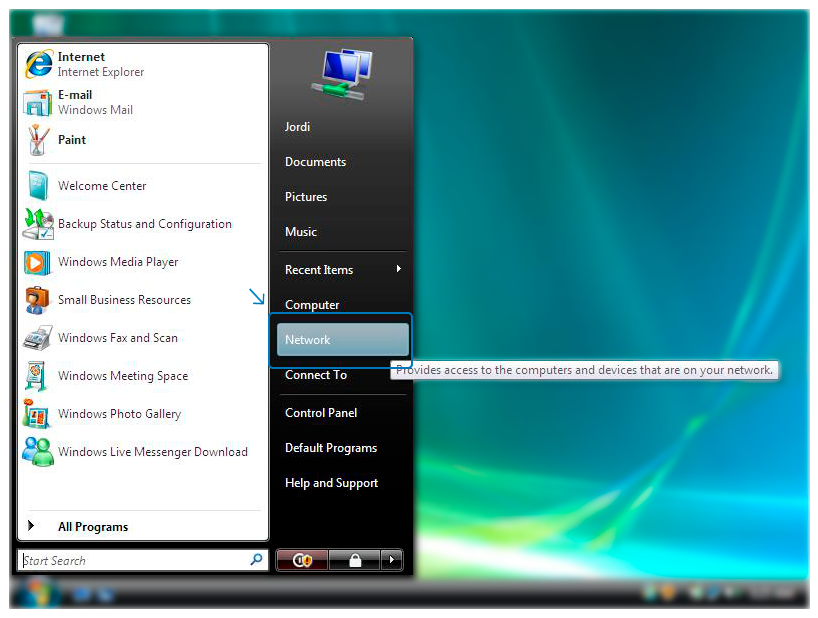The image size is (818, 618).
Task: Open Control Panel
Action: (x=321, y=413)
